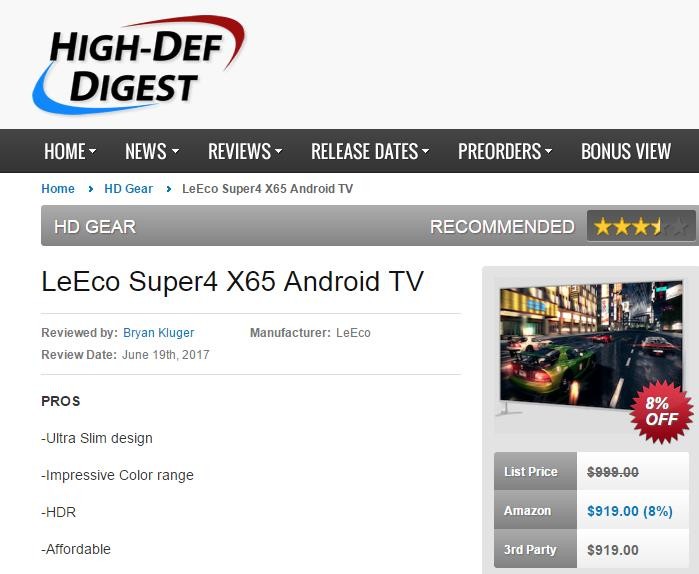Click the LeEco TV product thumbnail
The height and width of the screenshot is (574, 699).
coord(590,347)
